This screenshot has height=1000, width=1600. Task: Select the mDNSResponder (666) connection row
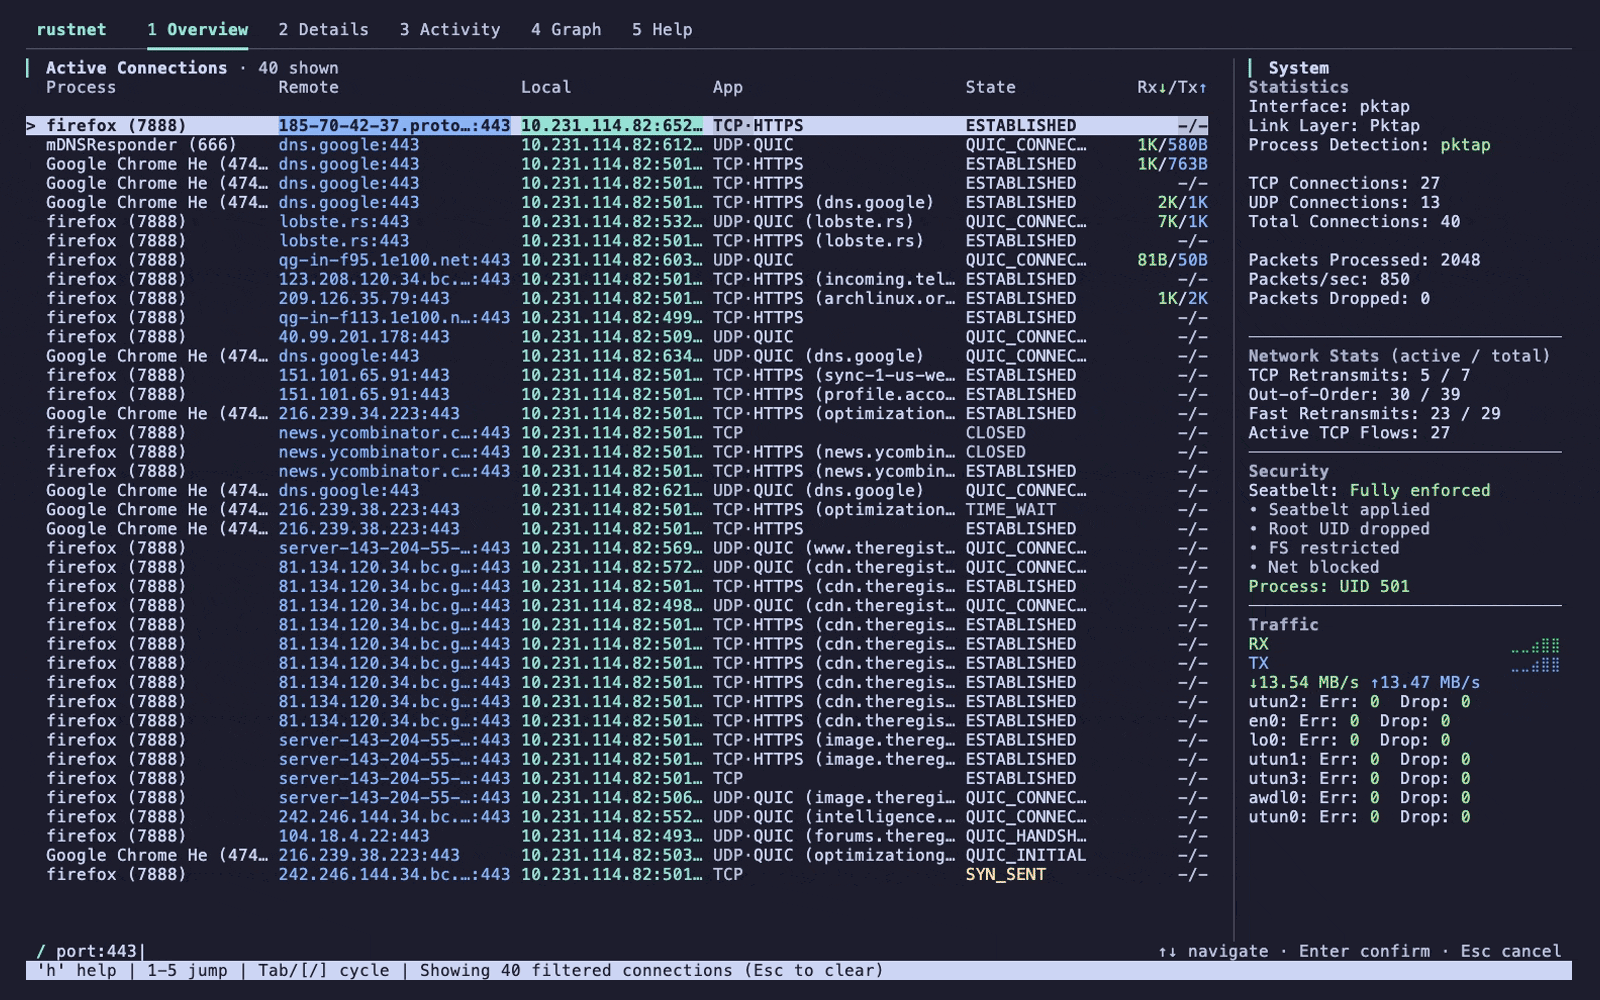coord(617,145)
